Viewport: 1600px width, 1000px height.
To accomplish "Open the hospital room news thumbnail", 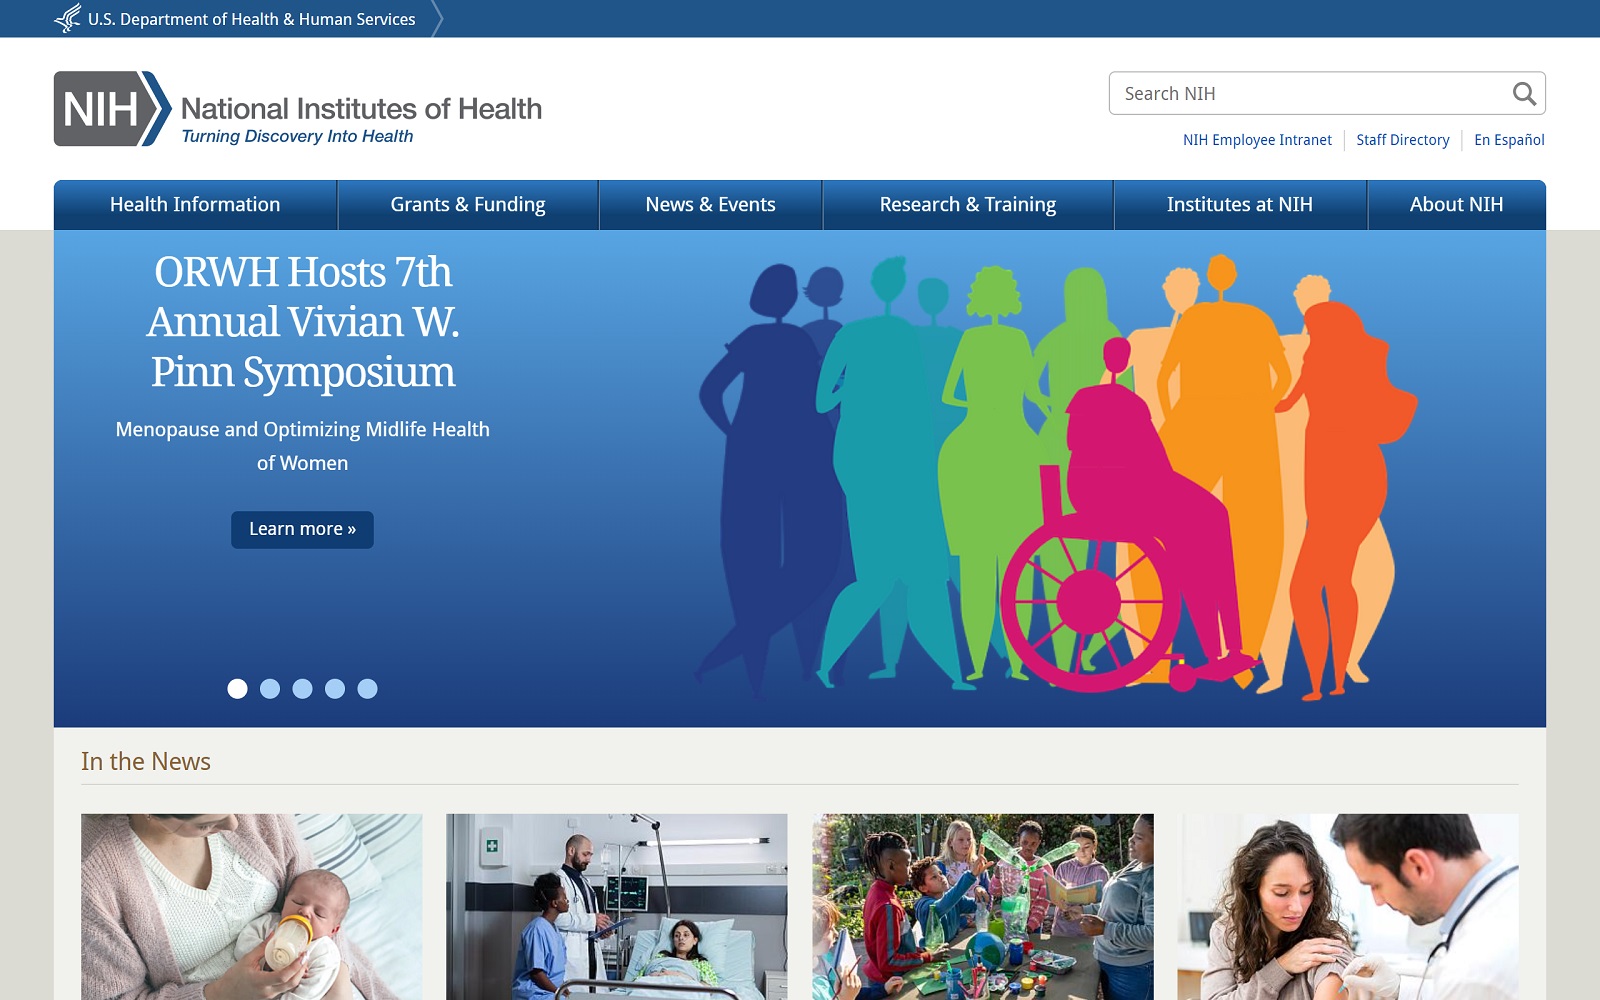I will click(617, 907).
